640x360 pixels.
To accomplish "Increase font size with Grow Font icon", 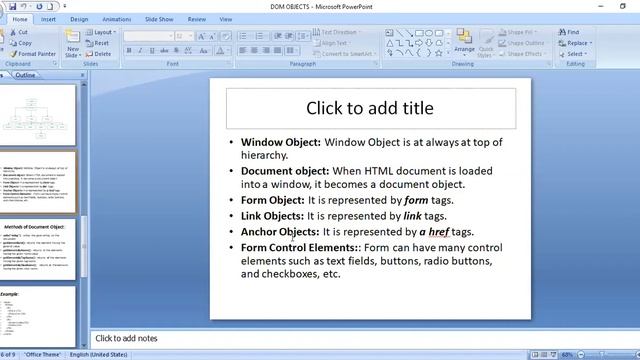I will coord(201,36).
